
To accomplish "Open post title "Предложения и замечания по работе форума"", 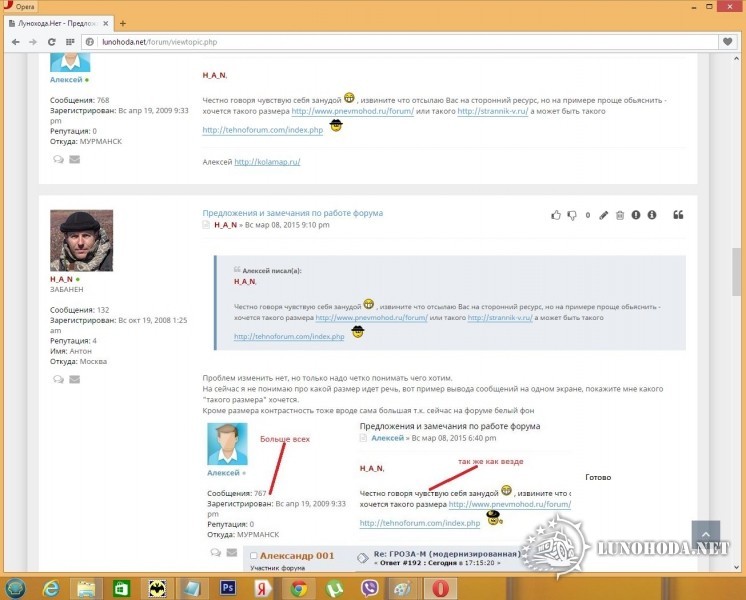I will point(292,213).
